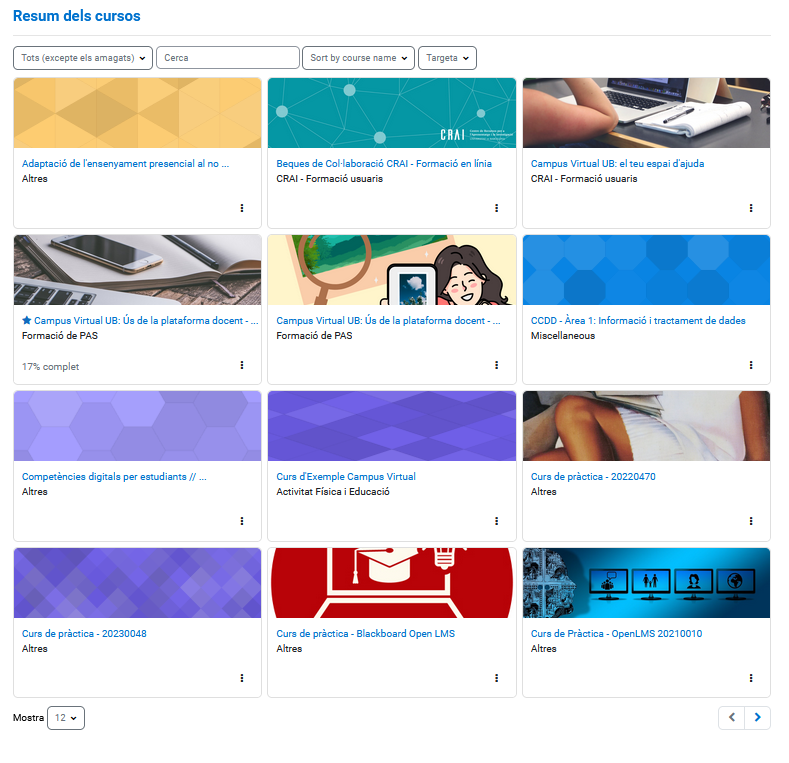Click kebab menu on Curs de pràctica - 20220470
The height and width of the screenshot is (763, 789).
tap(751, 521)
